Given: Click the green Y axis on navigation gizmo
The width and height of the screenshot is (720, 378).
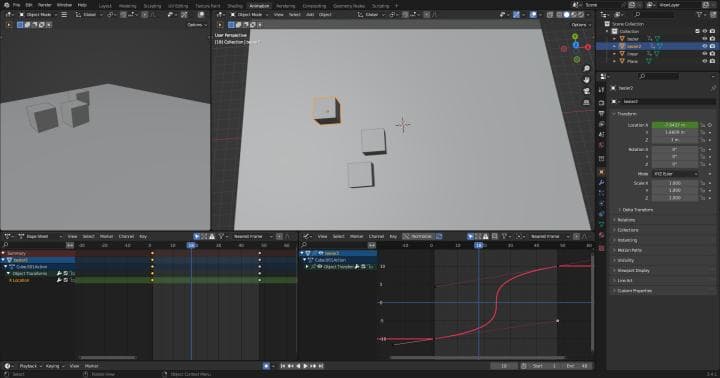Looking at the screenshot, I should coord(575,36).
